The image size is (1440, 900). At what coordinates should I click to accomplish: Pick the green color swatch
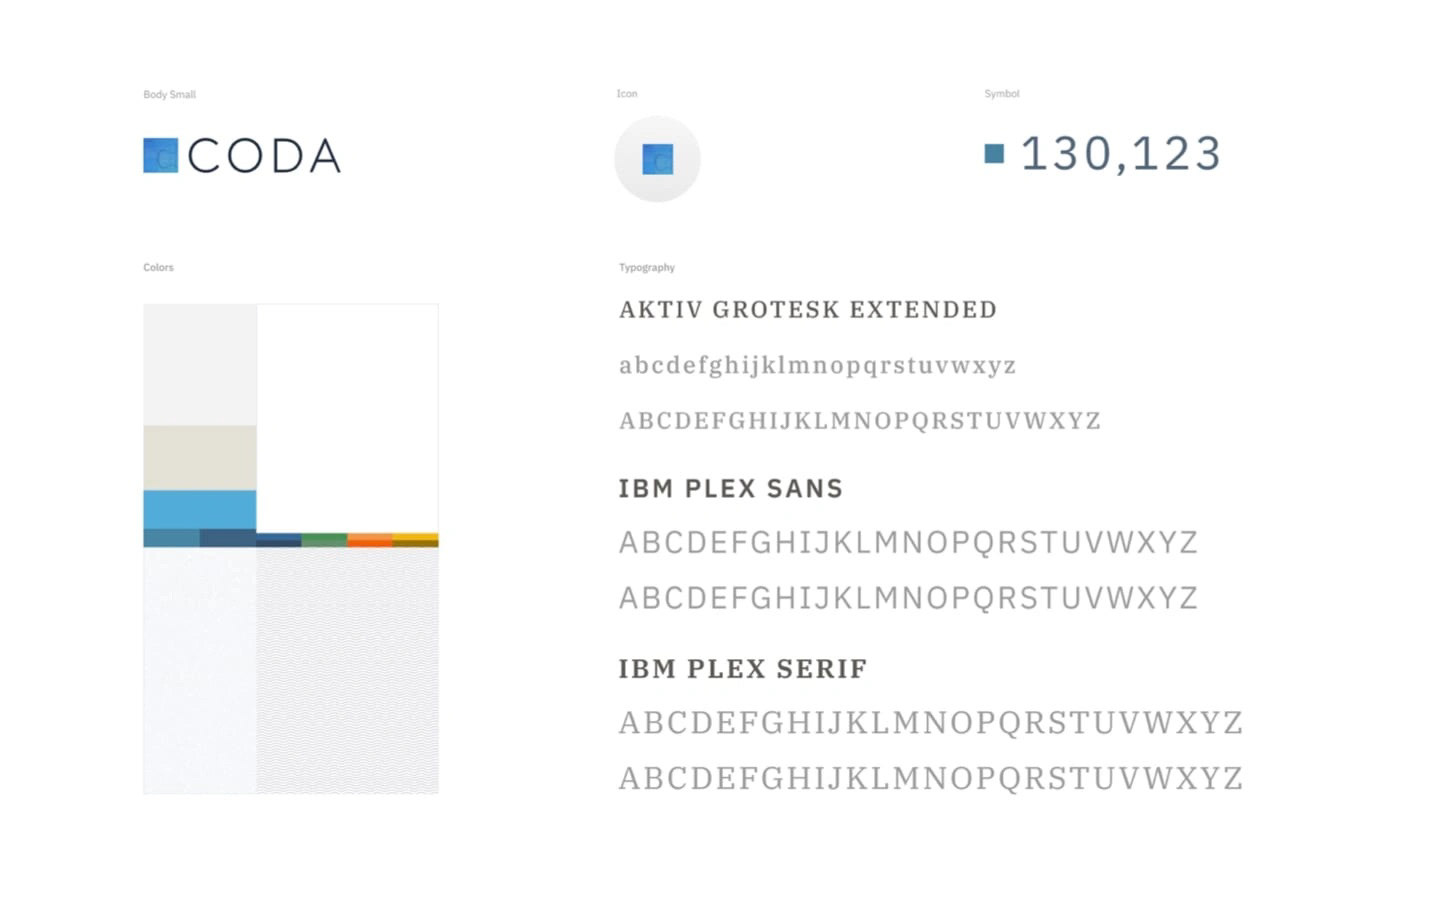(324, 540)
